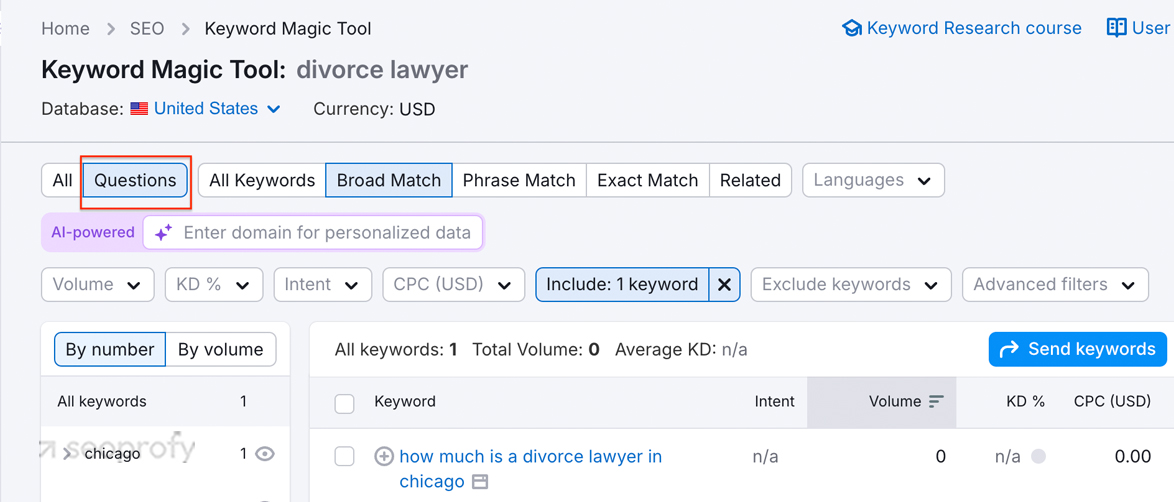
Task: Select the Phrase Match tab
Action: coord(519,181)
